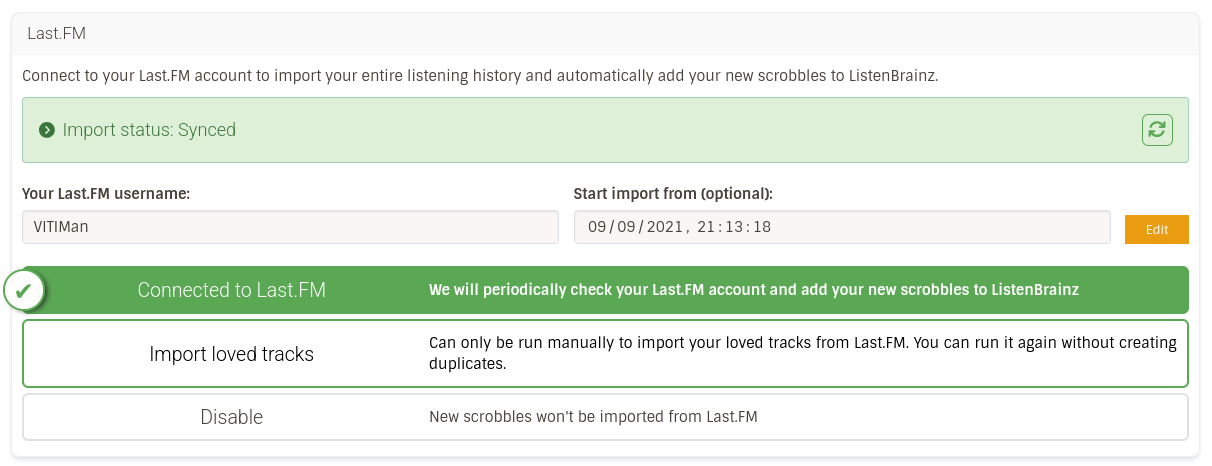
Task: Choose the Import loved tracks option
Action: coord(232,354)
